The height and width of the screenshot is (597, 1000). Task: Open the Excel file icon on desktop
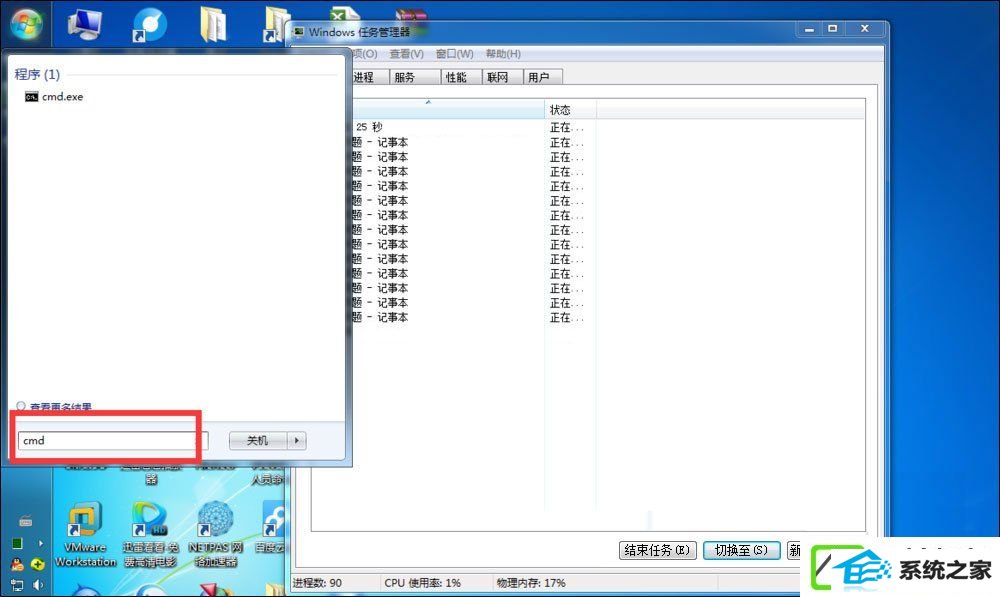coord(344,14)
